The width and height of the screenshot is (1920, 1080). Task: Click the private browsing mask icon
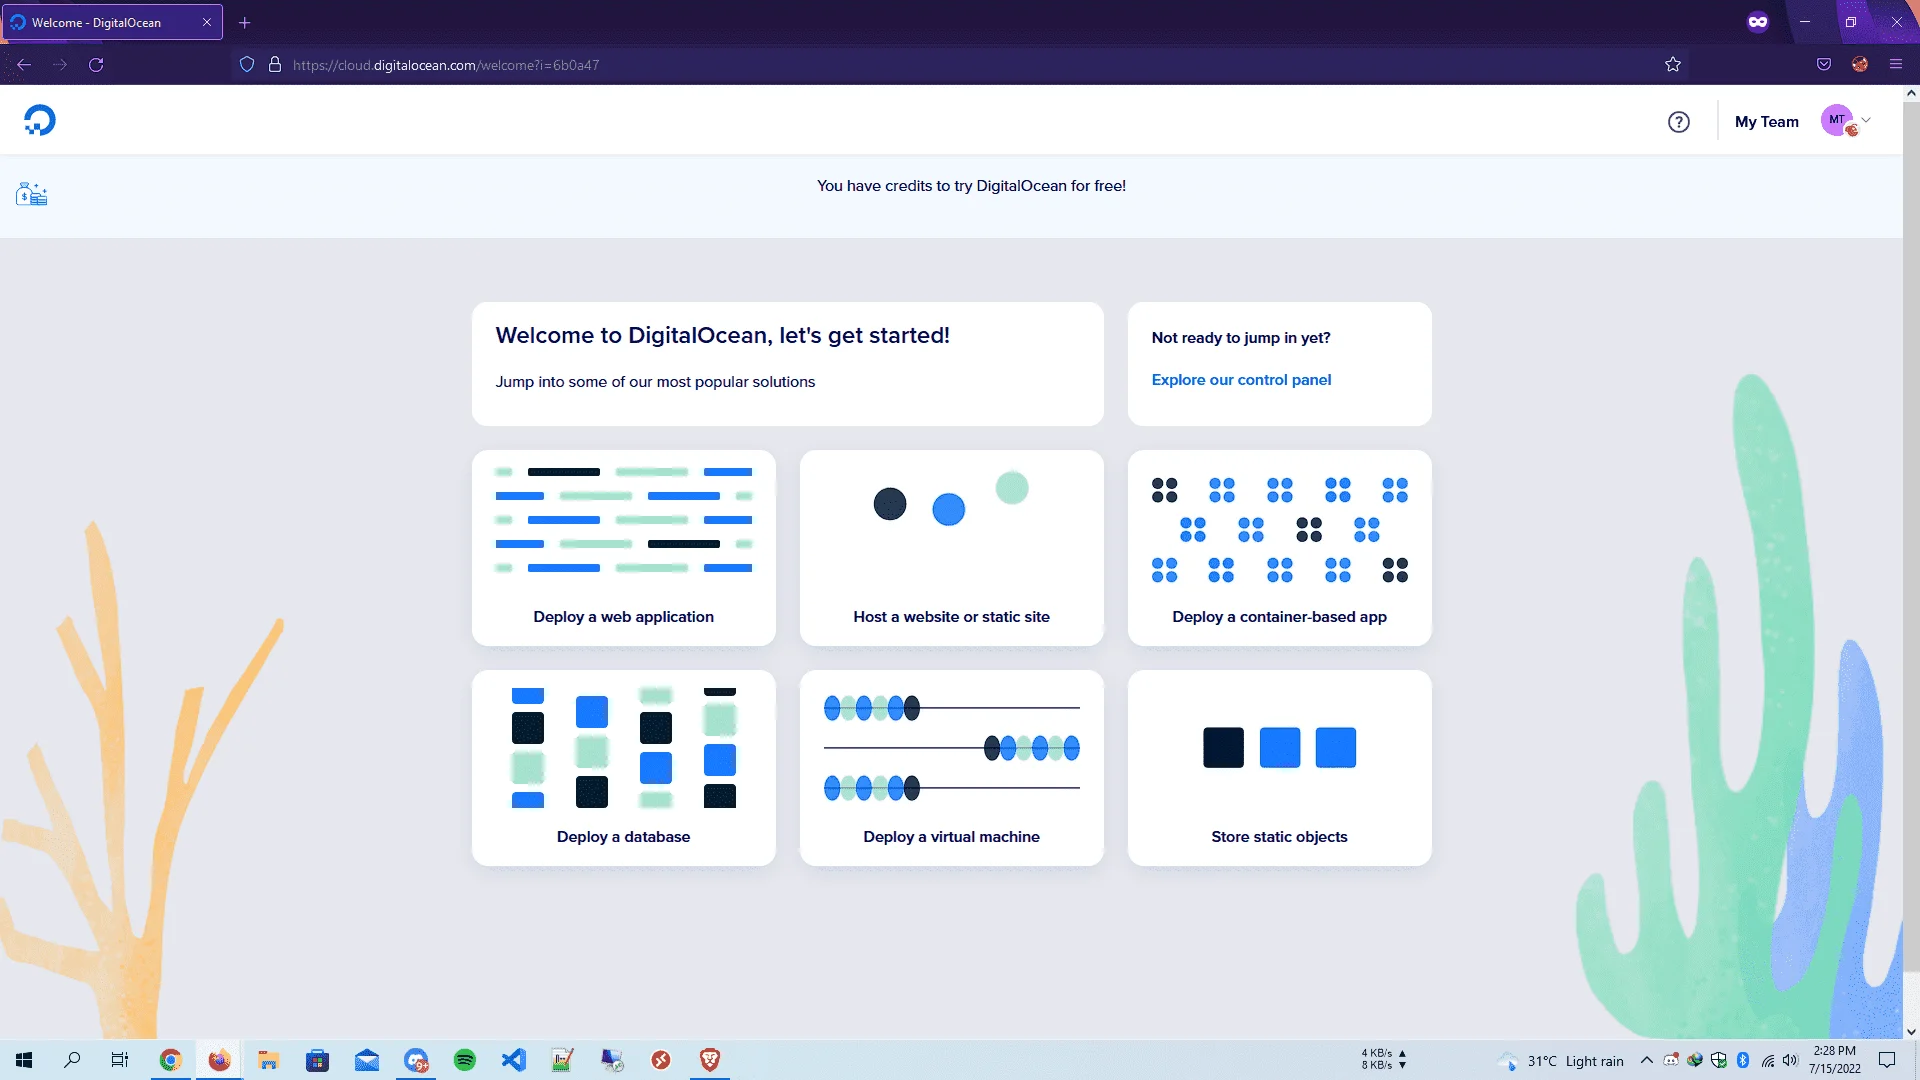1758,22
